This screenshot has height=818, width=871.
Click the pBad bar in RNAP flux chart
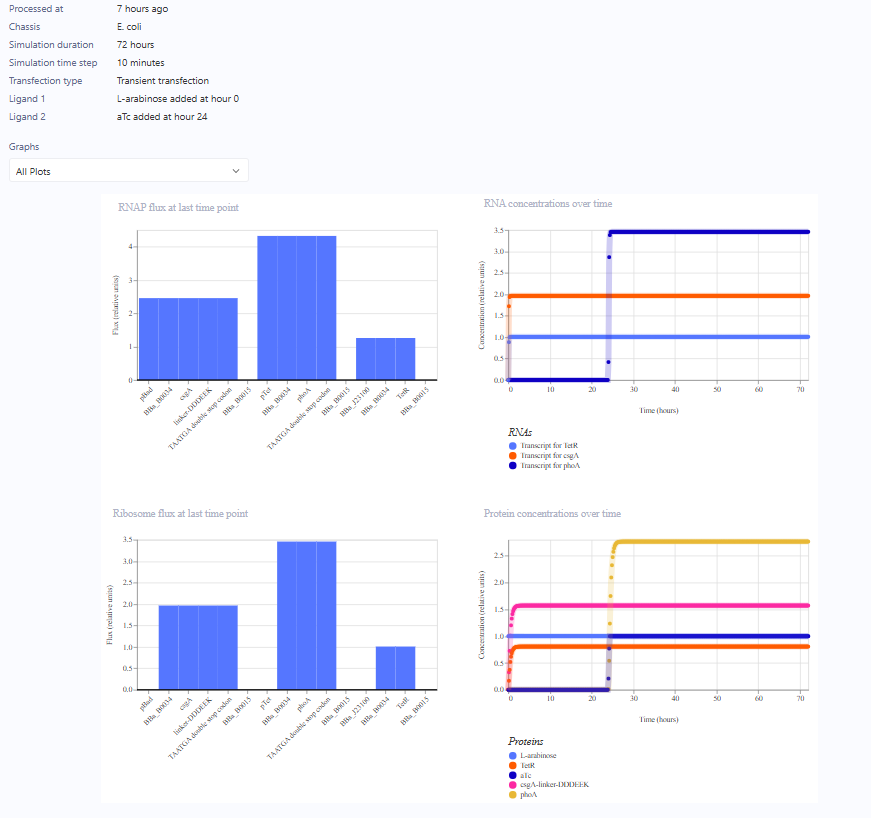(149, 339)
